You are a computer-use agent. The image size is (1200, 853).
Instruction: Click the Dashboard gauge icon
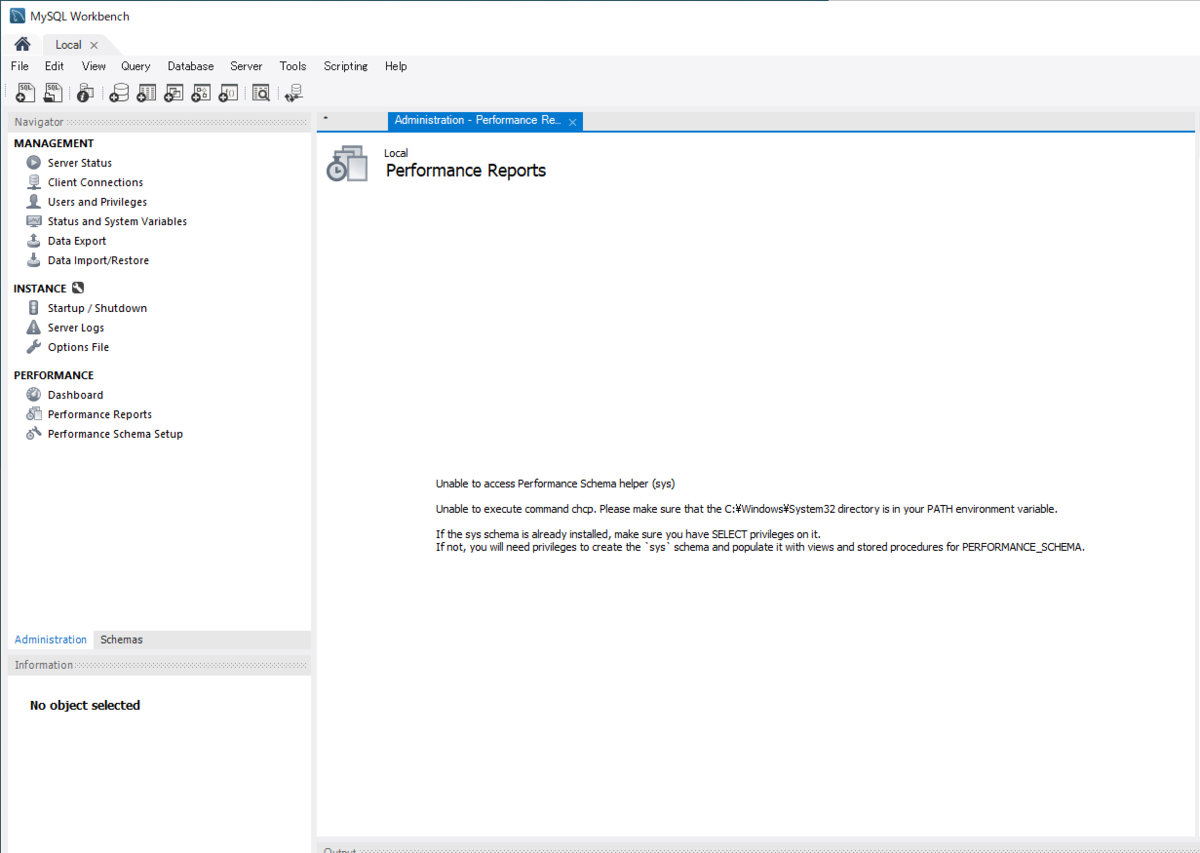pyautogui.click(x=34, y=395)
